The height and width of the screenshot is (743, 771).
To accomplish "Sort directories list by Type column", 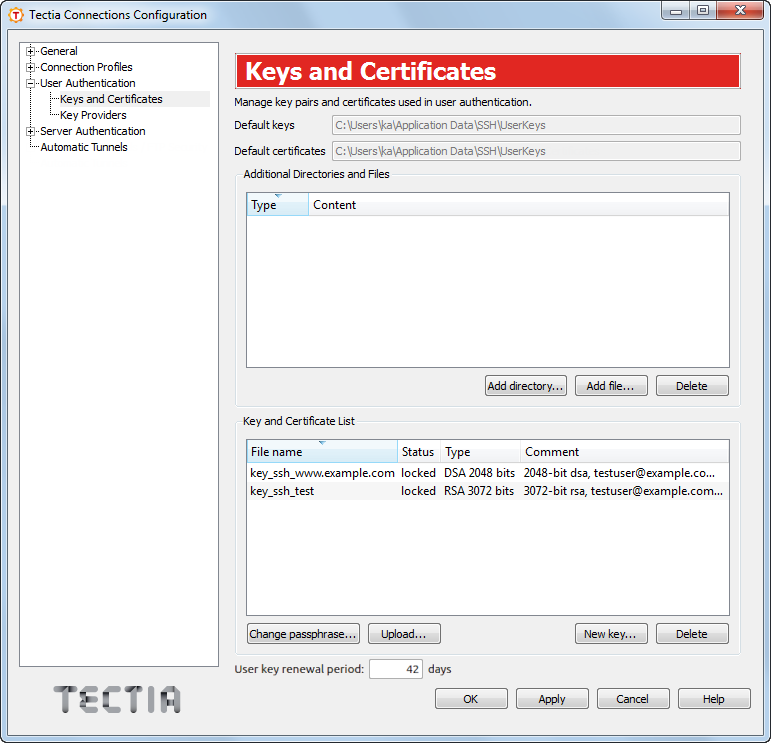I will pyautogui.click(x=277, y=205).
